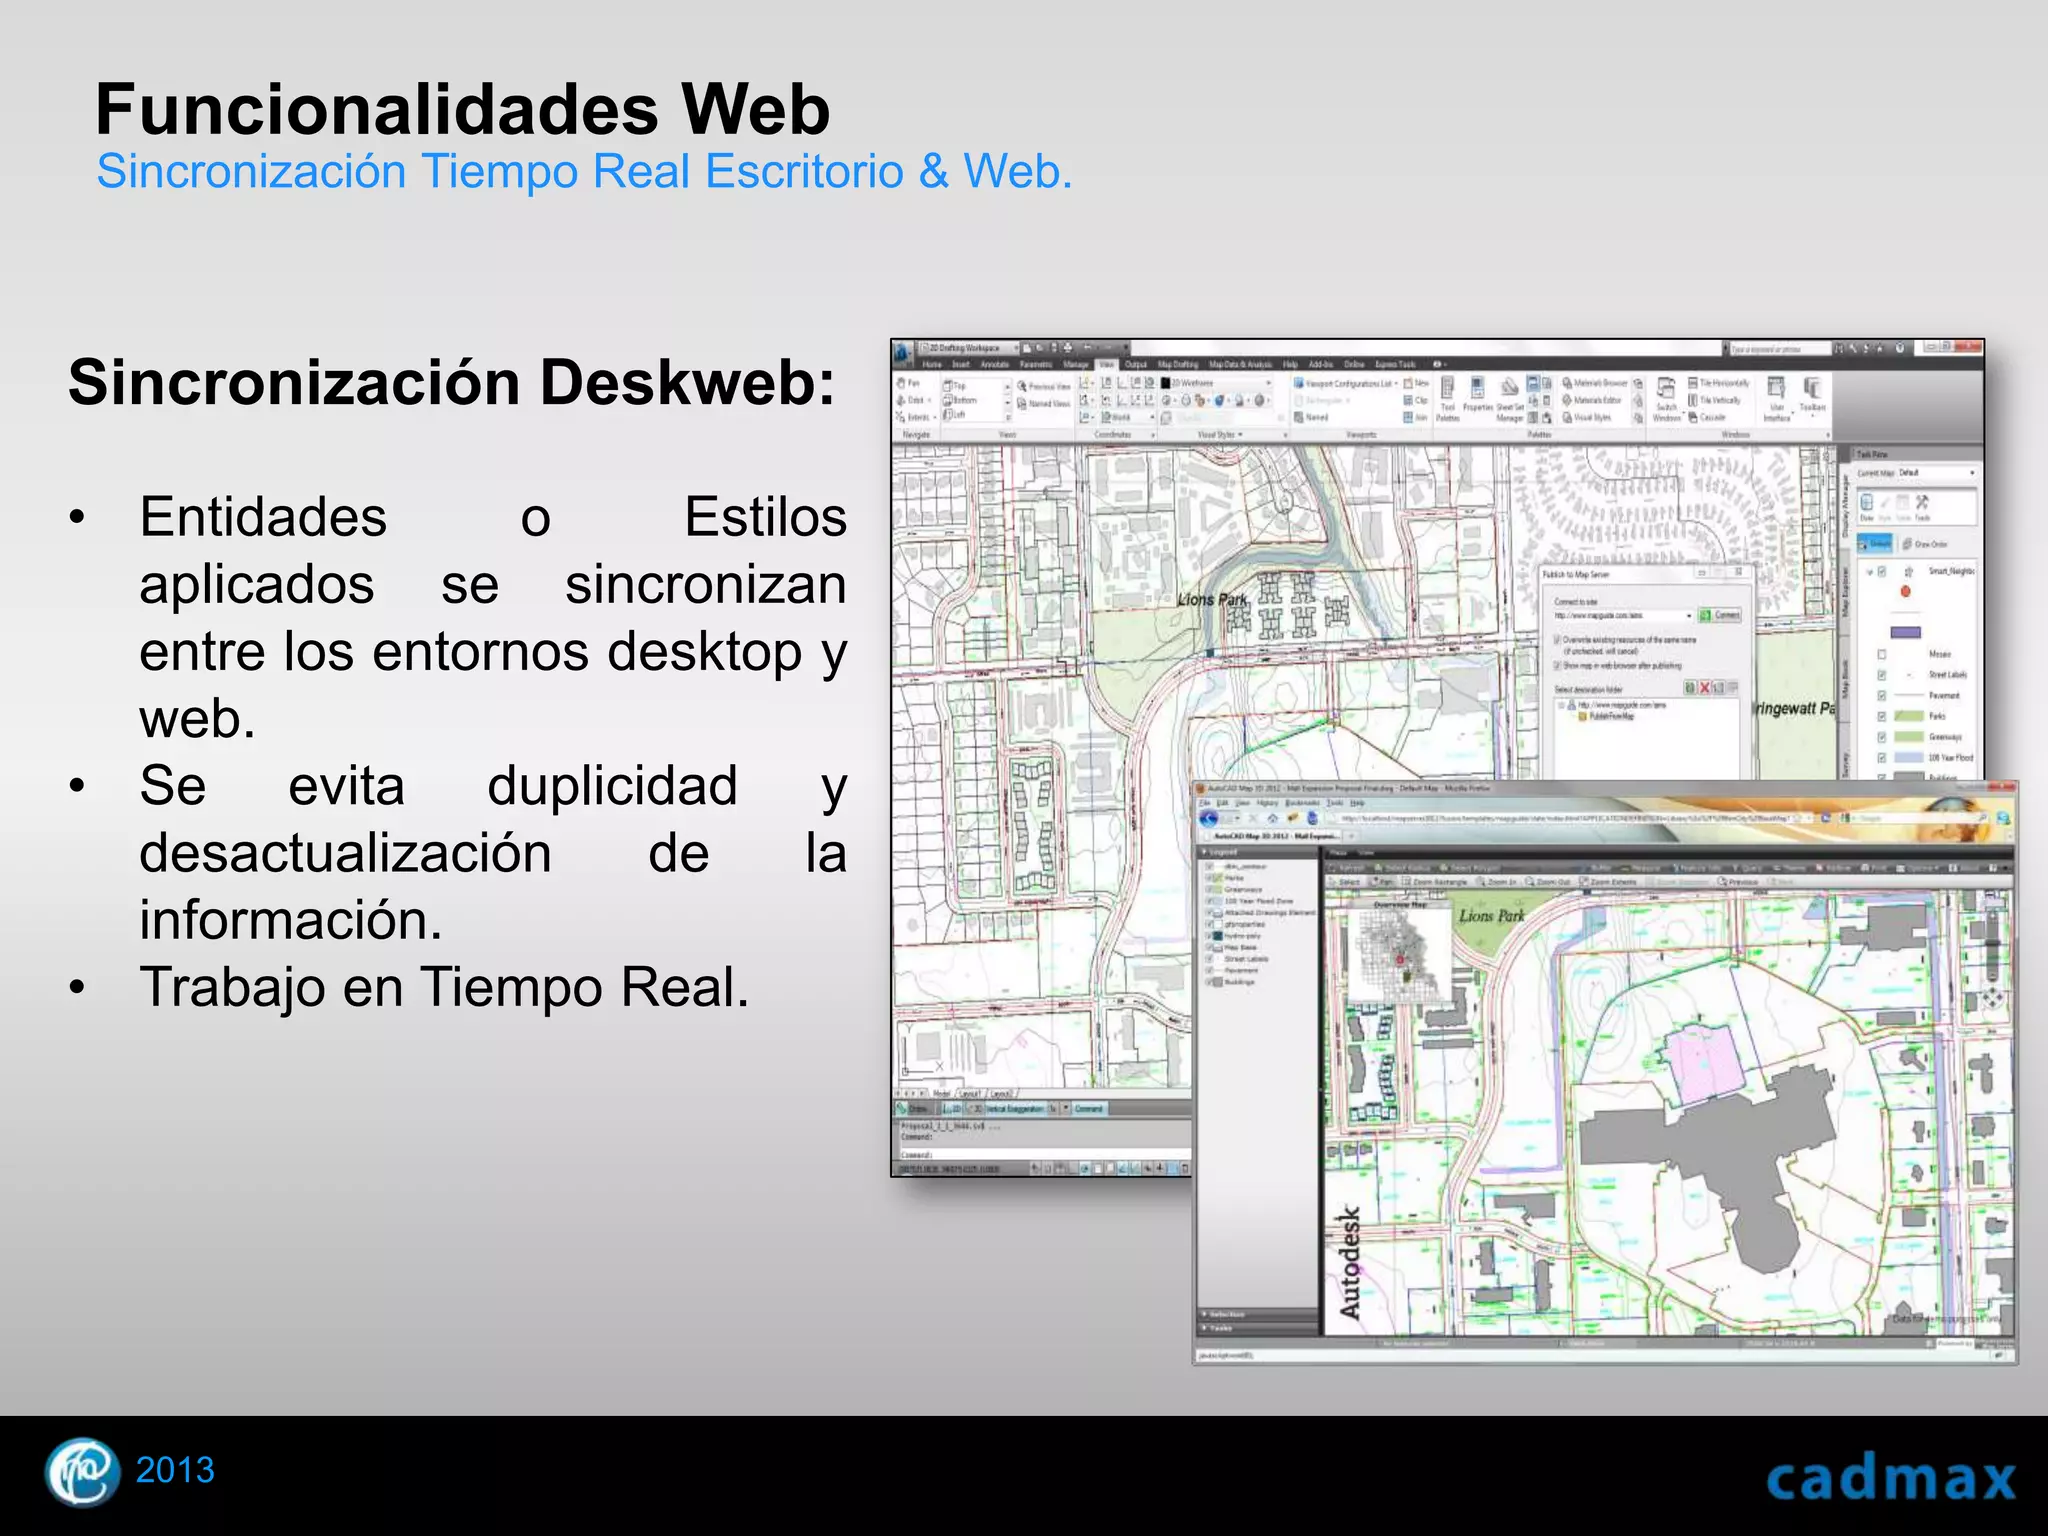
Task: Open the Materials Browser
Action: pos(1595,383)
